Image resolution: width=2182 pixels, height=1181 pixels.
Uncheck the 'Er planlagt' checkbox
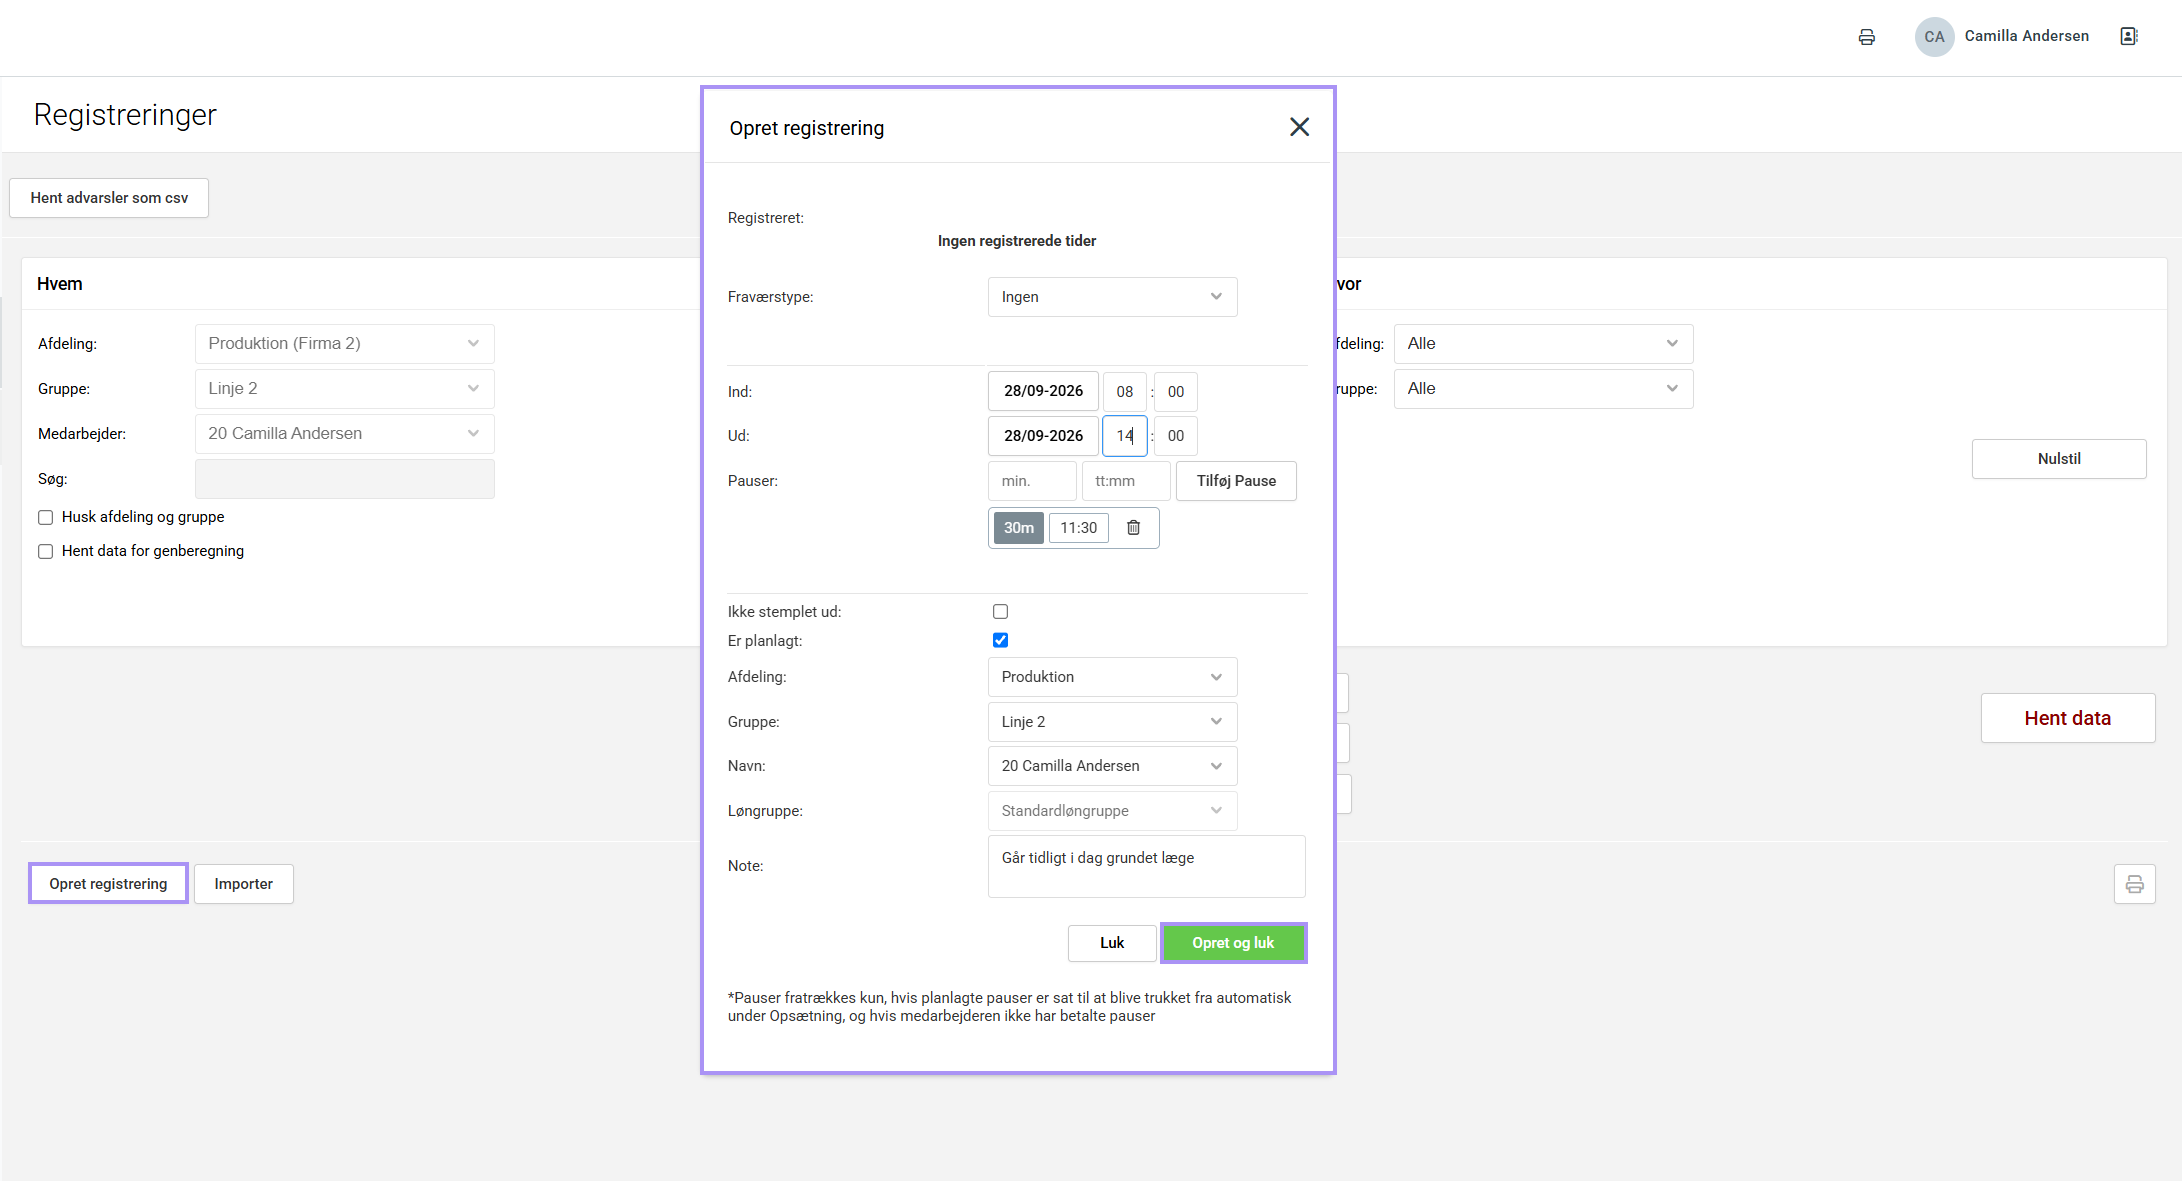click(1000, 640)
